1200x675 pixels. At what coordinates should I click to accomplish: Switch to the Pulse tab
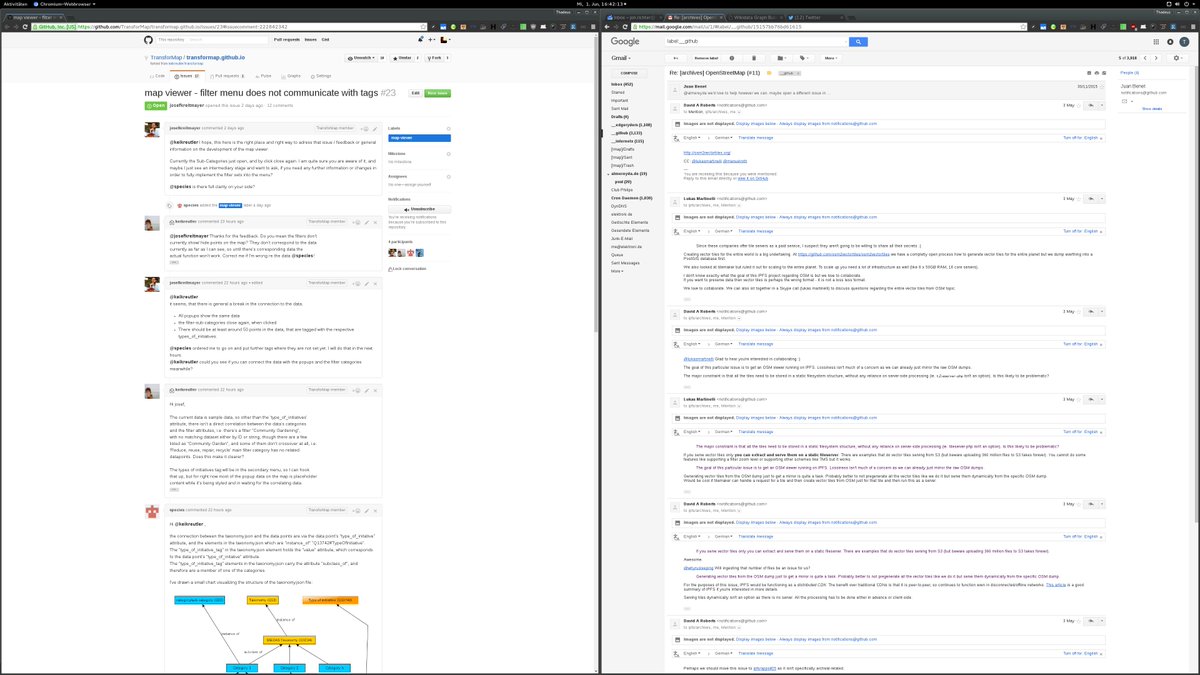pyautogui.click(x=264, y=76)
